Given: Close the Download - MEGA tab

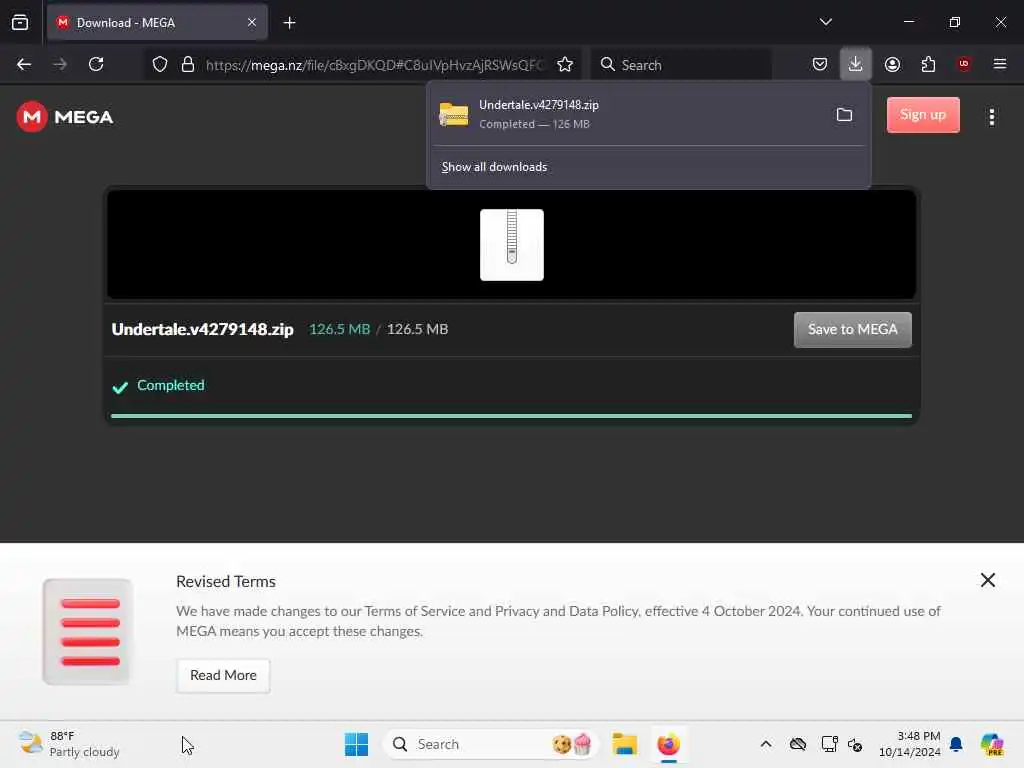Looking at the screenshot, I should (252, 23).
